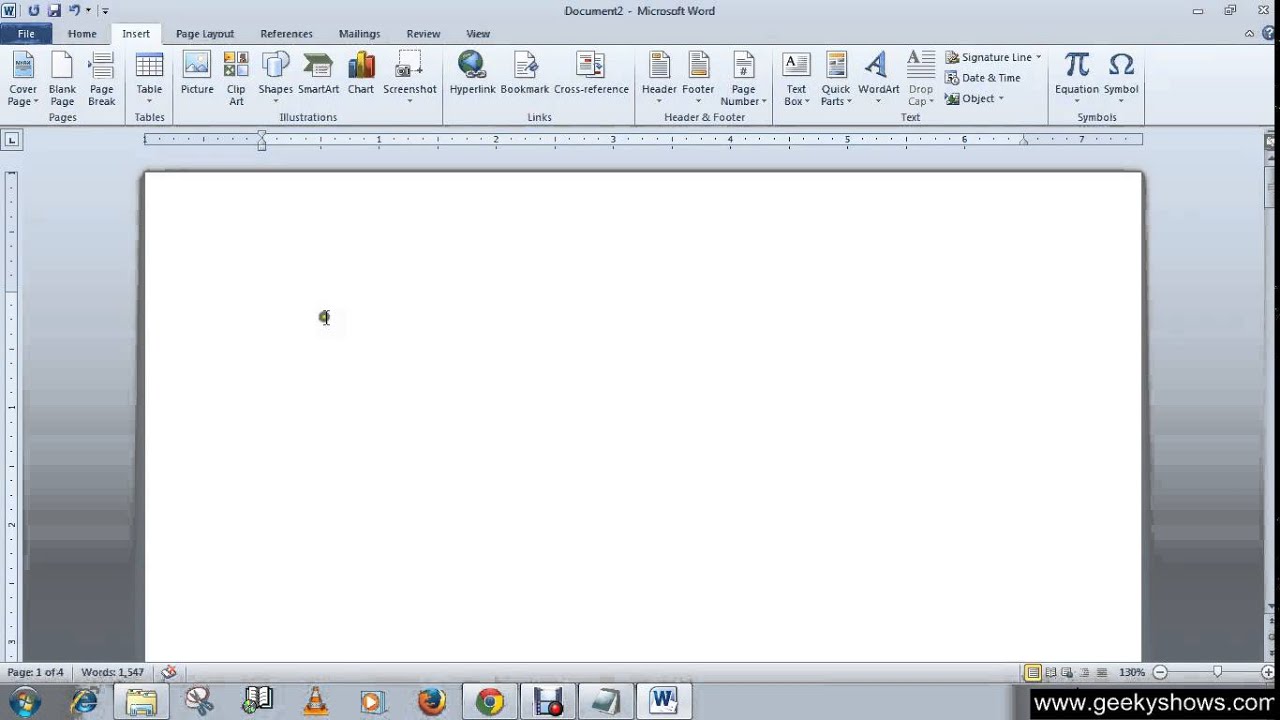Click the Redo/Repeat quick access icon
Screen dimensions: 1280x720
coord(34,10)
